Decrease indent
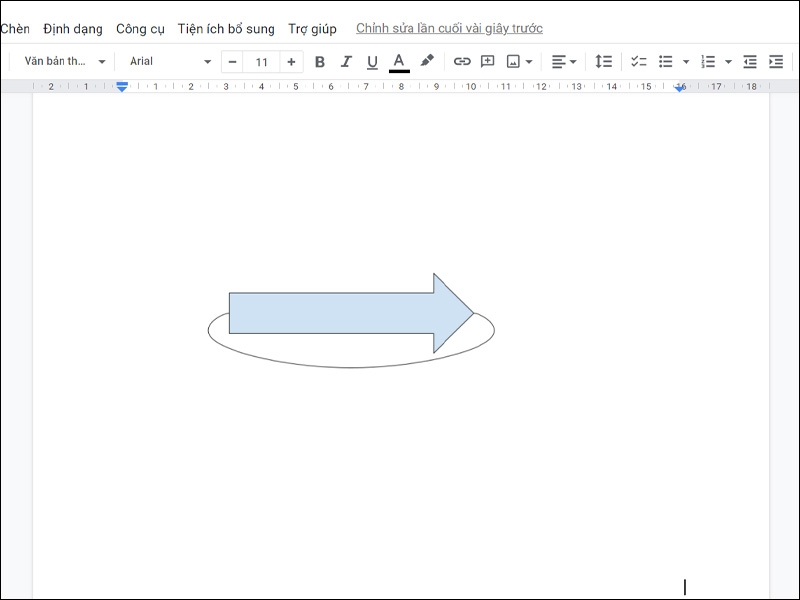 coord(750,62)
